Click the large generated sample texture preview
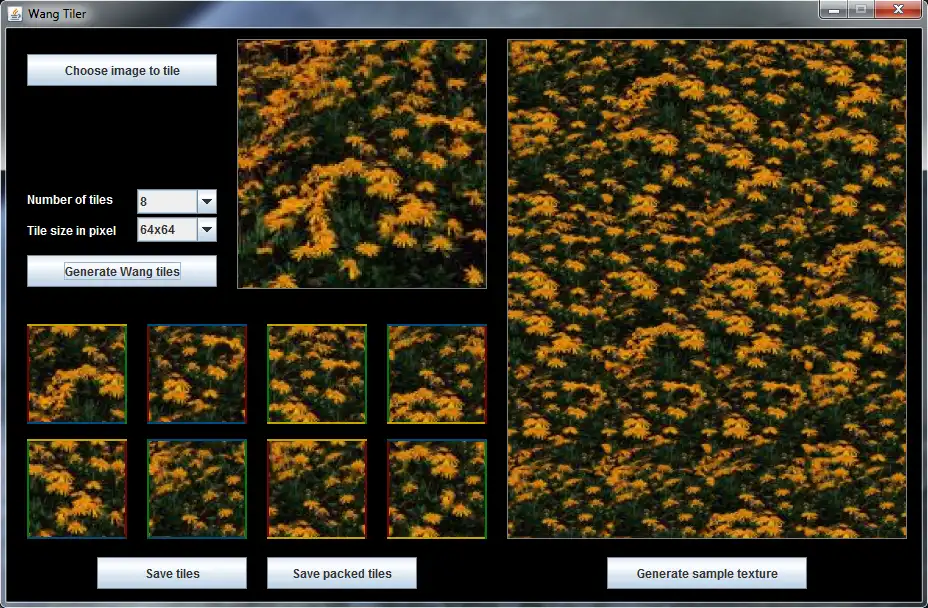This screenshot has width=928, height=608. (x=707, y=289)
